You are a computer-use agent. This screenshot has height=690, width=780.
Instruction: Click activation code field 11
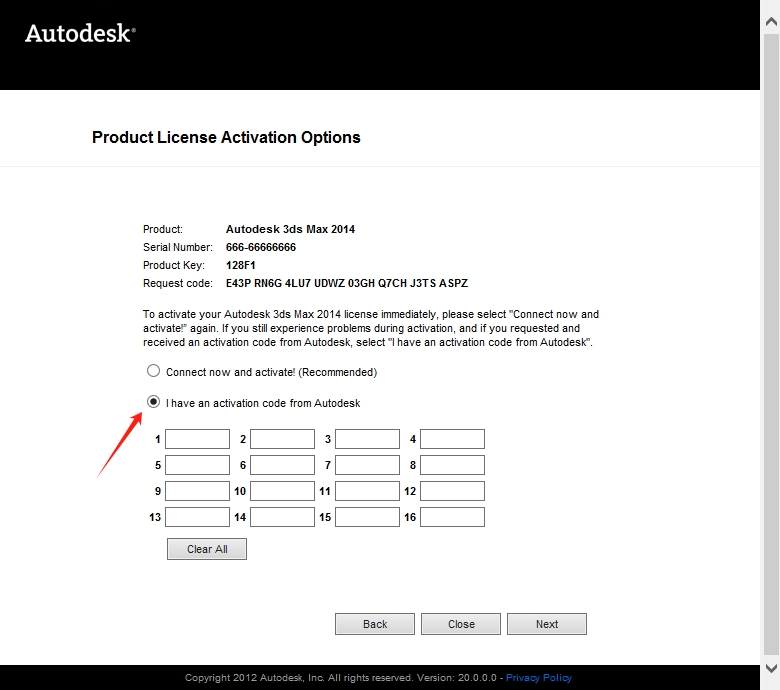(367, 491)
